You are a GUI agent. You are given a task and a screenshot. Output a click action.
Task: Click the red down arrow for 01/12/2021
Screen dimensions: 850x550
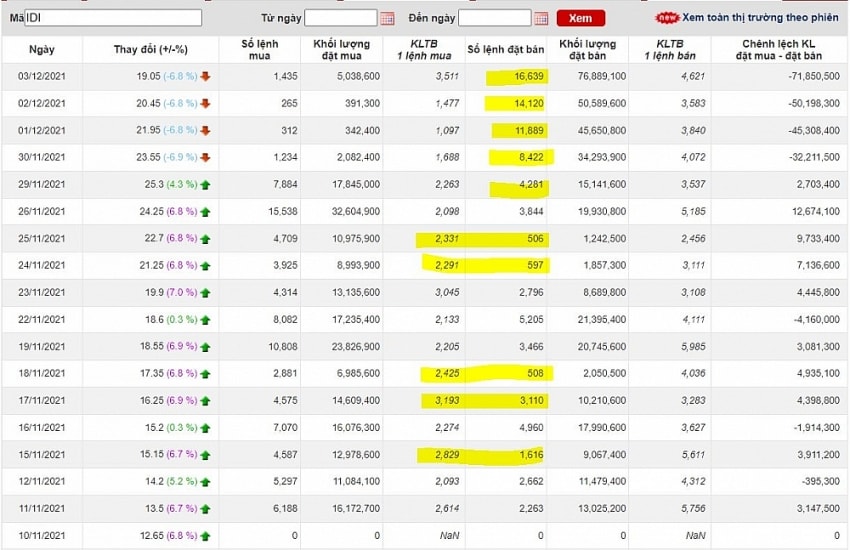(x=205, y=131)
